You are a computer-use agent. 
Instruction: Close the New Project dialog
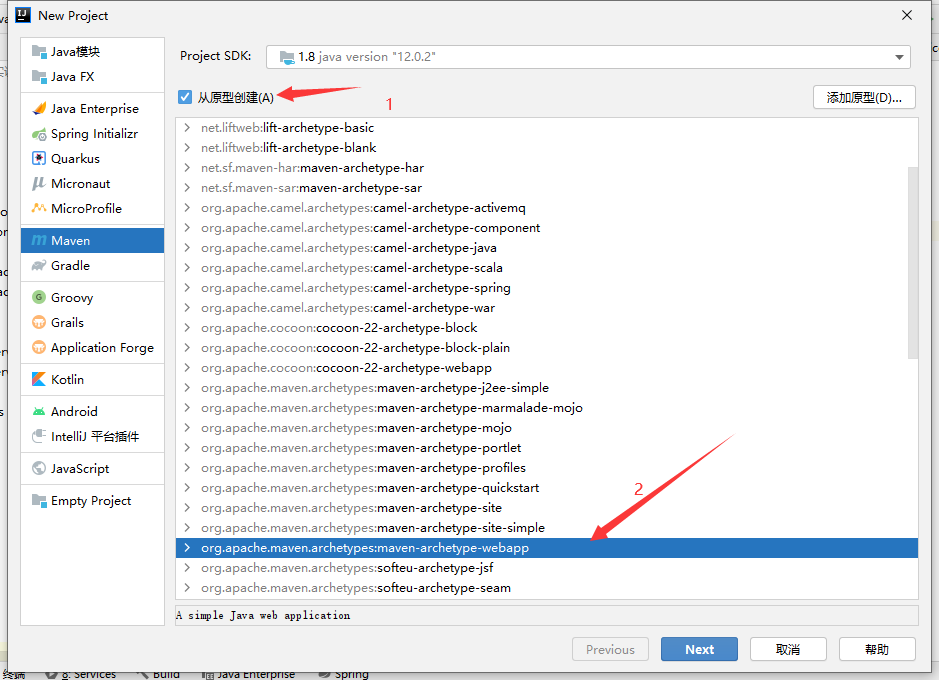coord(907,15)
